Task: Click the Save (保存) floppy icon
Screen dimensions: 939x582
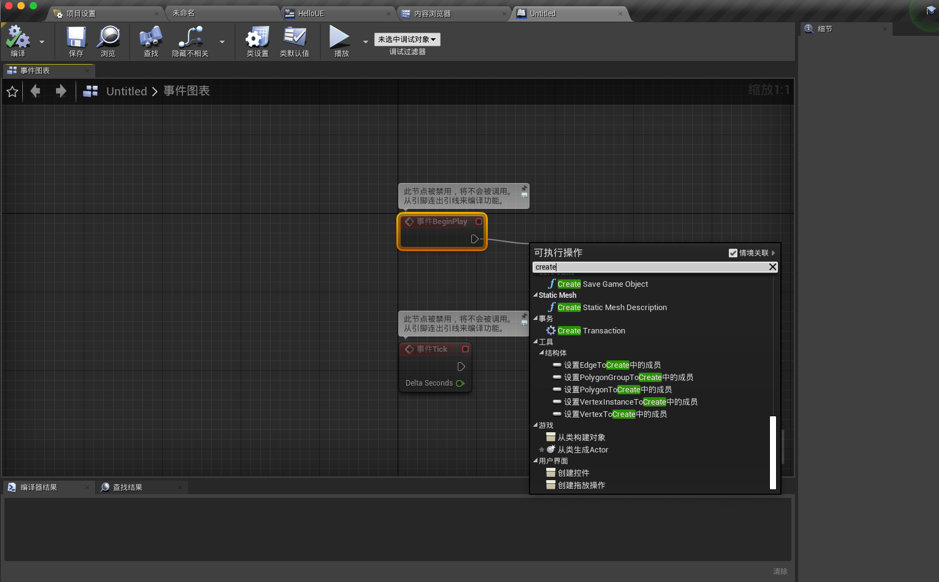Action: [x=76, y=37]
